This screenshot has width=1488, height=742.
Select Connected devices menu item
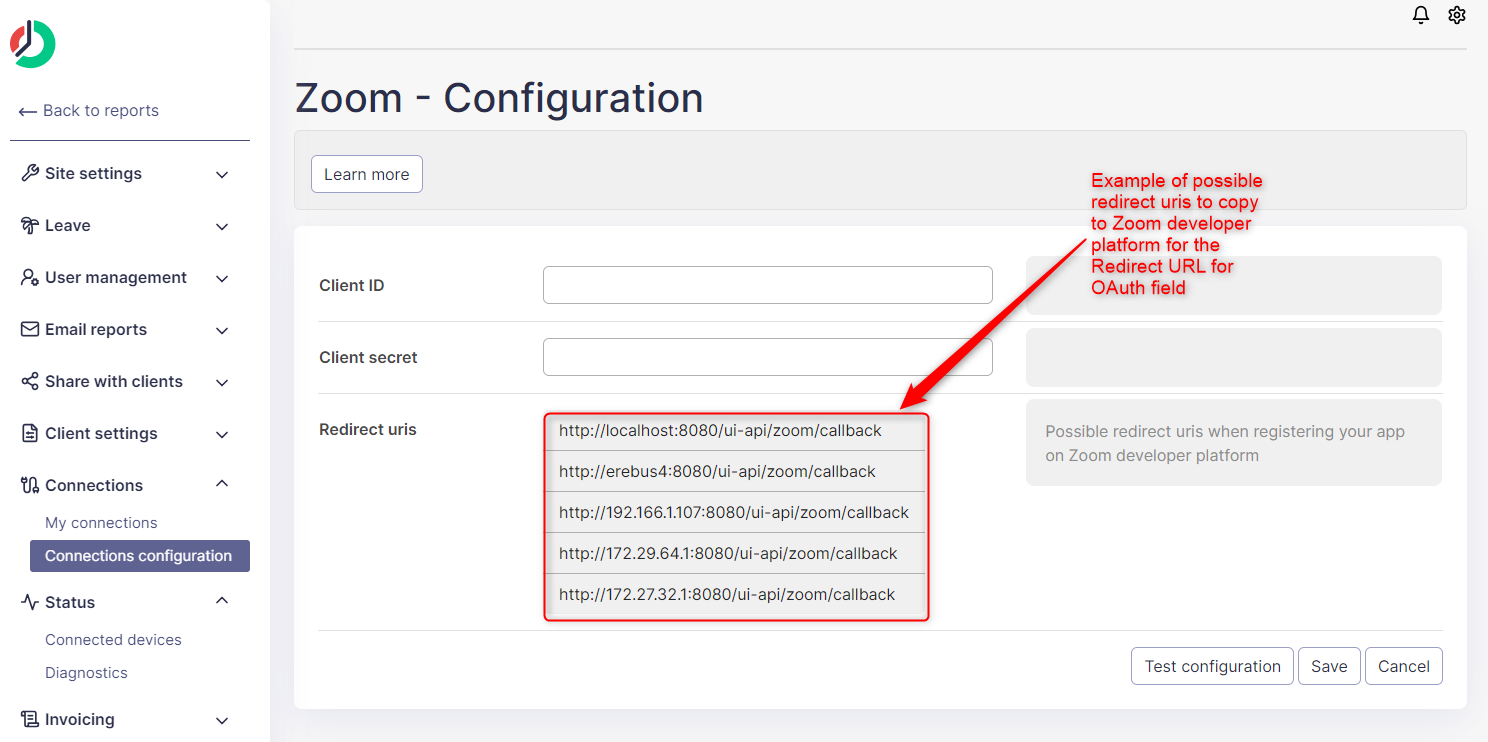(113, 640)
